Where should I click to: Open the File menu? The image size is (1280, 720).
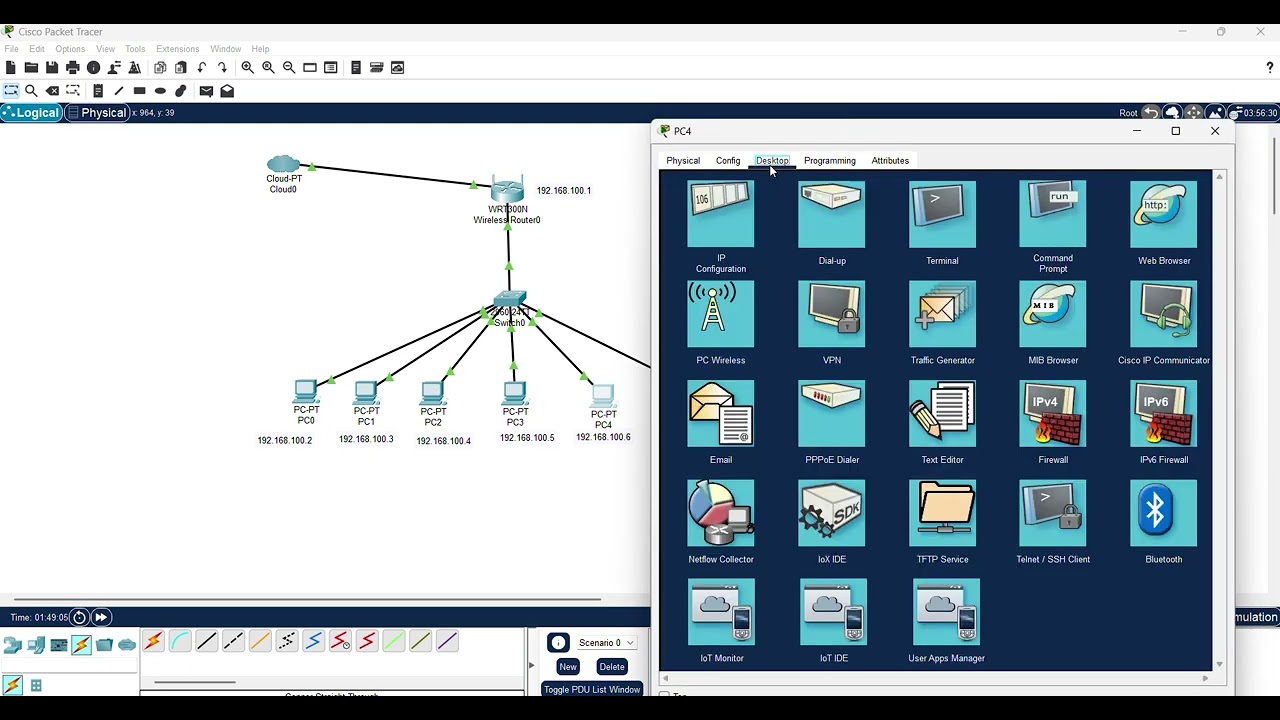click(x=11, y=49)
